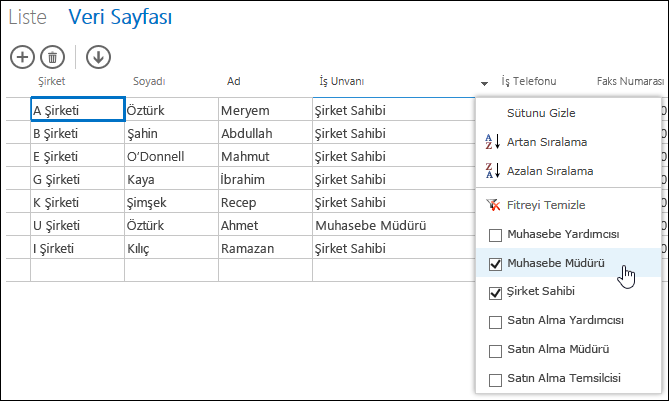
Task: Click the clear filter funnel icon
Action: click(x=493, y=205)
